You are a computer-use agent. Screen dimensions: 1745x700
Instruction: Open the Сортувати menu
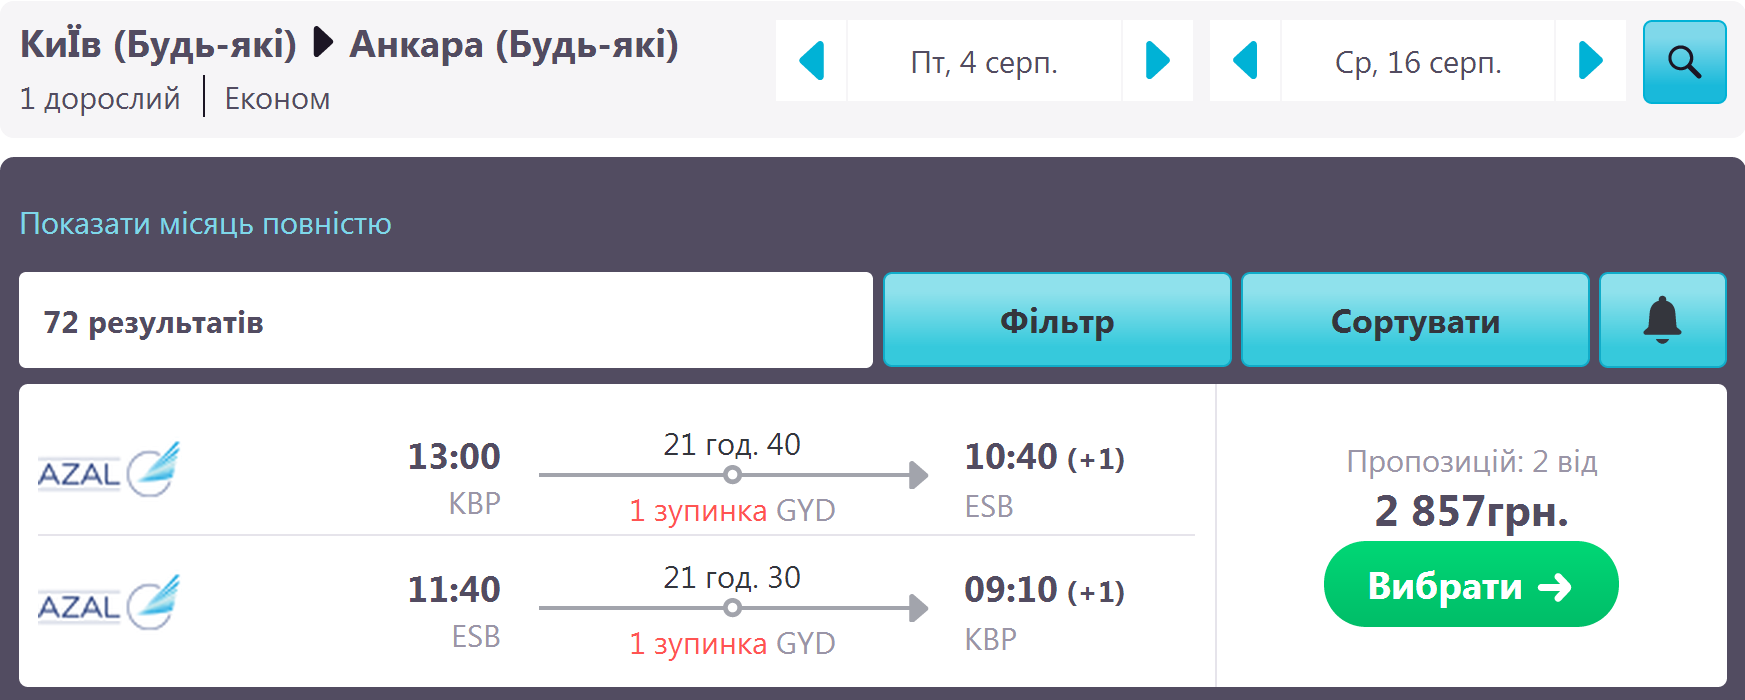point(1414,320)
